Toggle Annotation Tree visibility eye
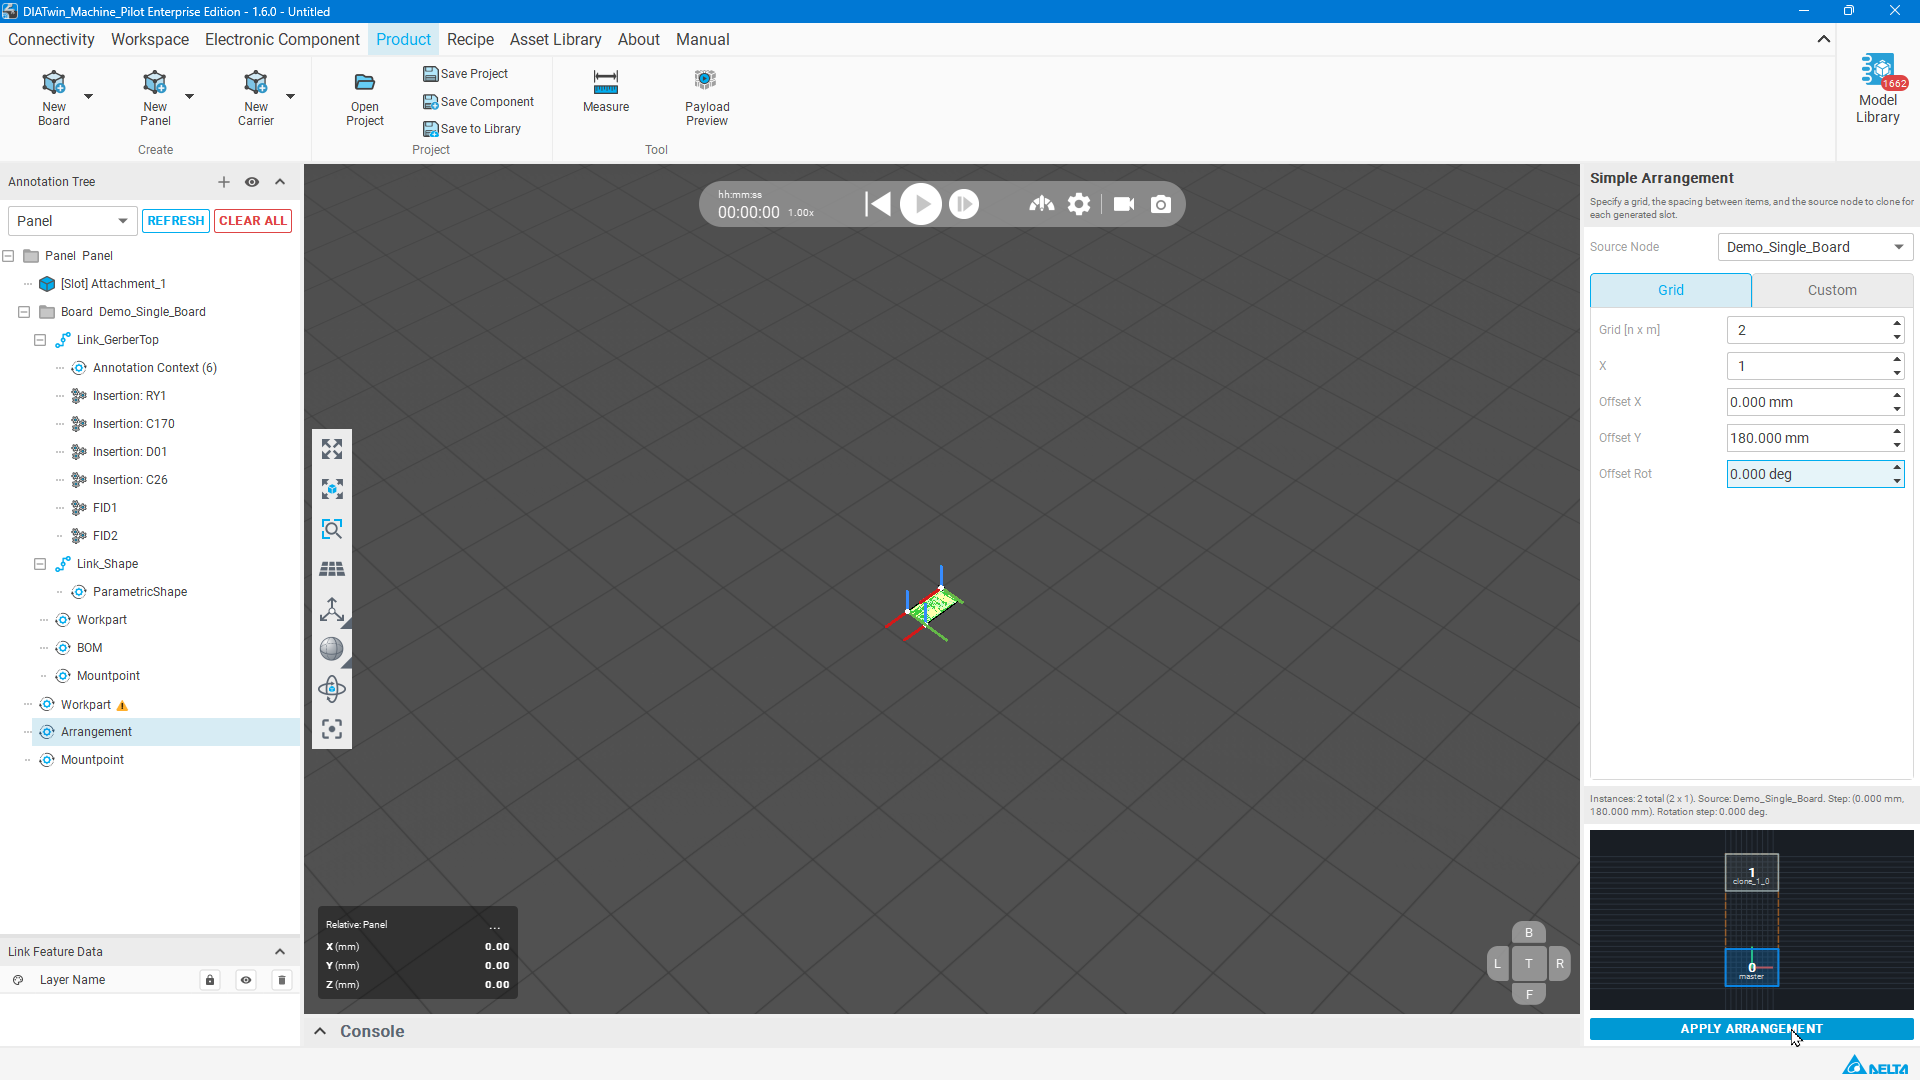 point(252,182)
